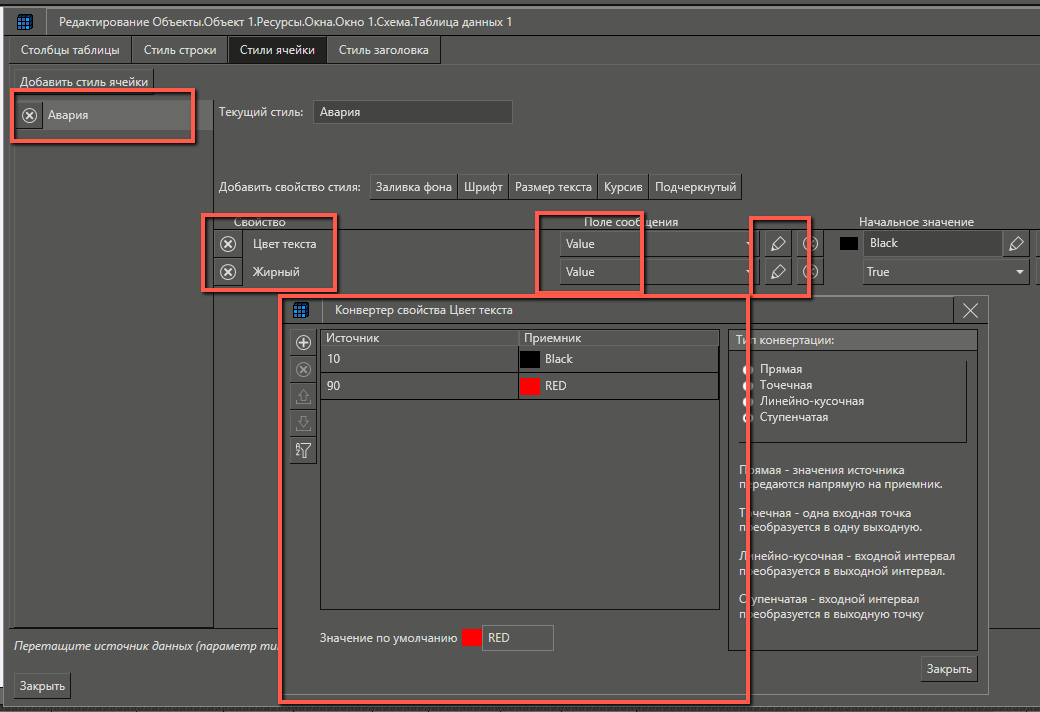Open converter editor for Цвет текста row

click(x=777, y=244)
